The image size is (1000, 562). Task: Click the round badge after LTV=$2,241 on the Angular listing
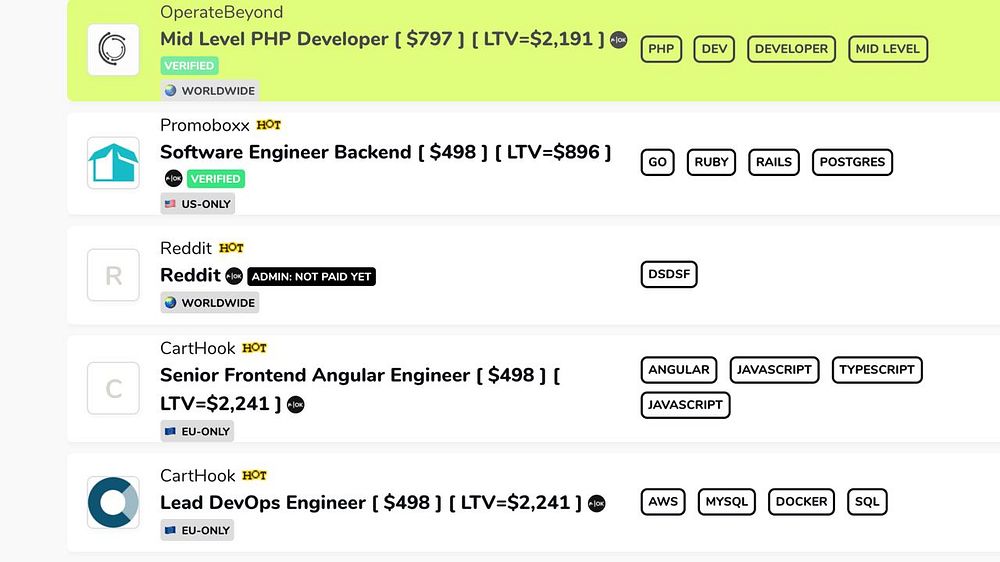295,404
